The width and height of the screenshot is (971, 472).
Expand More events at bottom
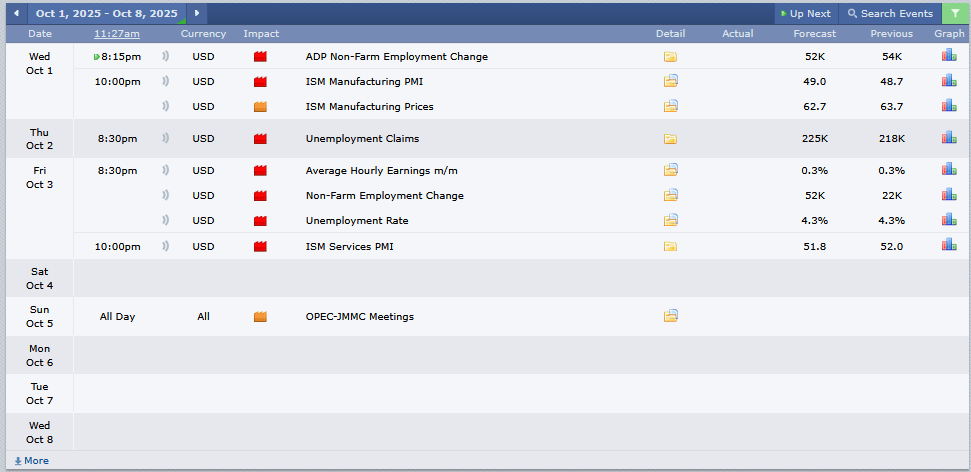point(31,461)
